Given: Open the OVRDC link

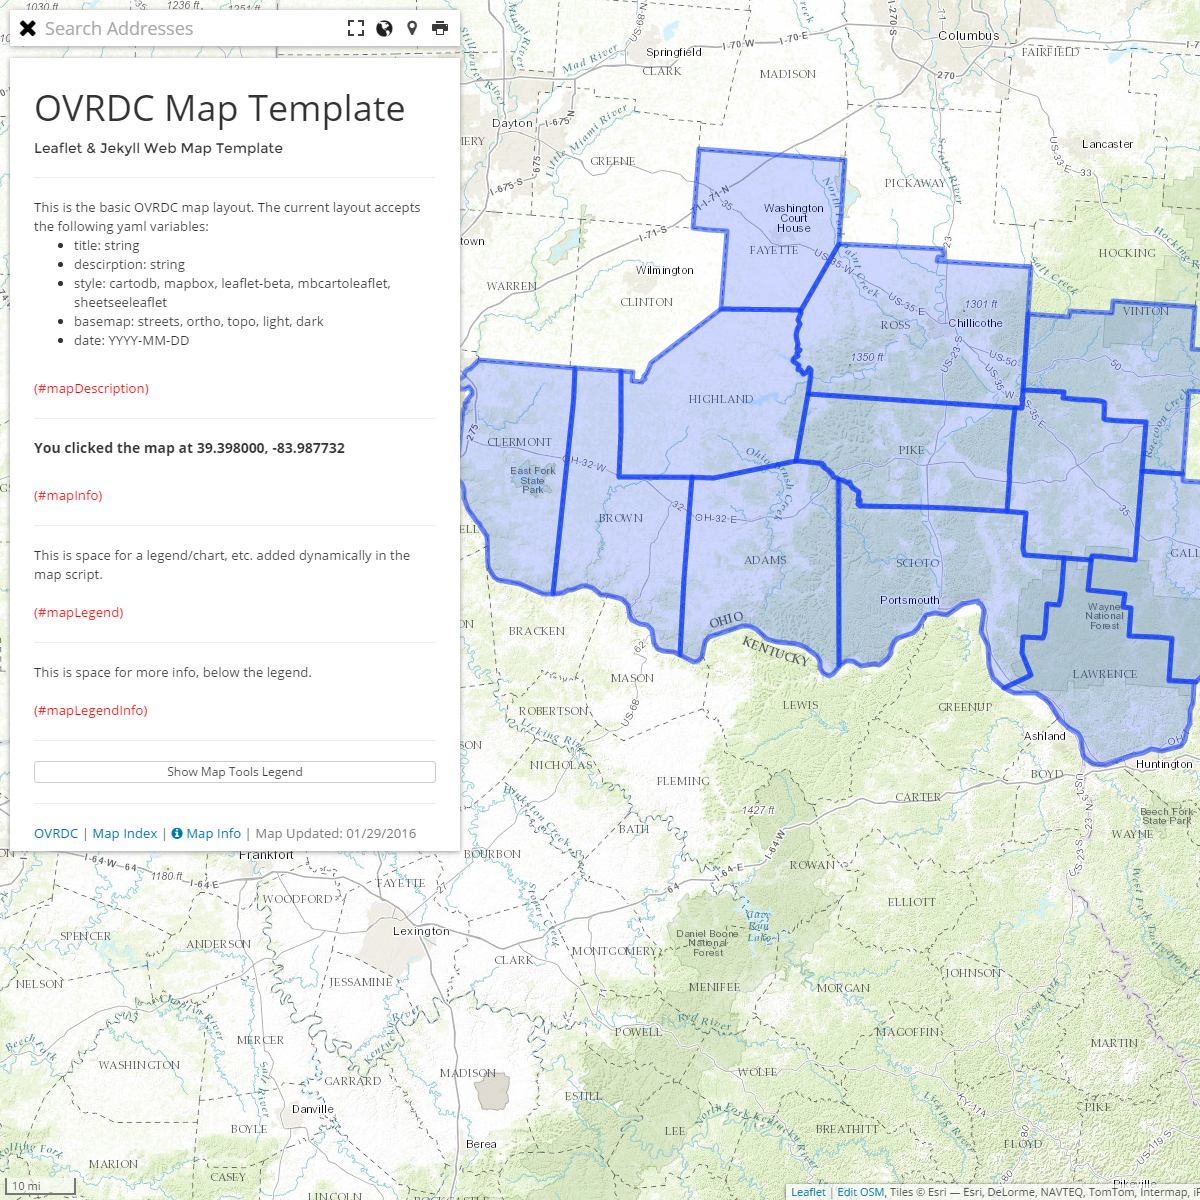Looking at the screenshot, I should click(56, 833).
